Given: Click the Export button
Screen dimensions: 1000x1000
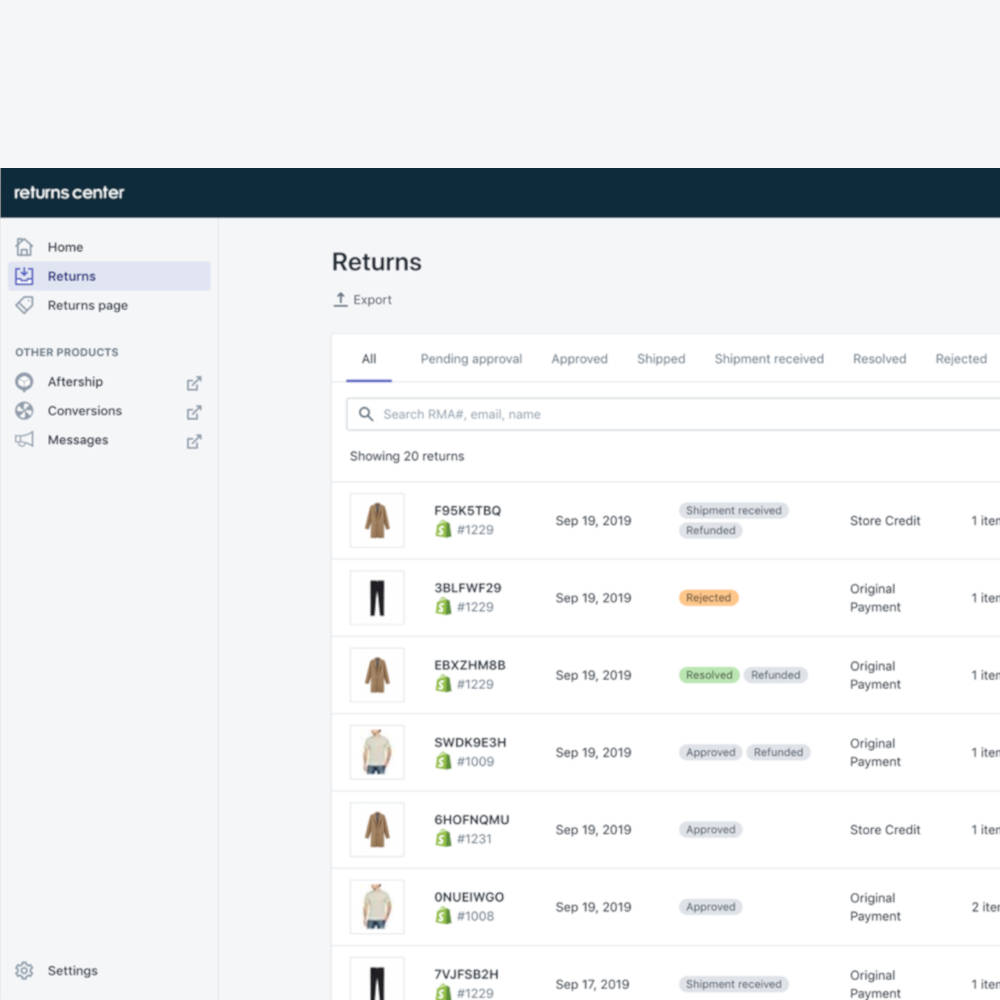Looking at the screenshot, I should (x=362, y=300).
